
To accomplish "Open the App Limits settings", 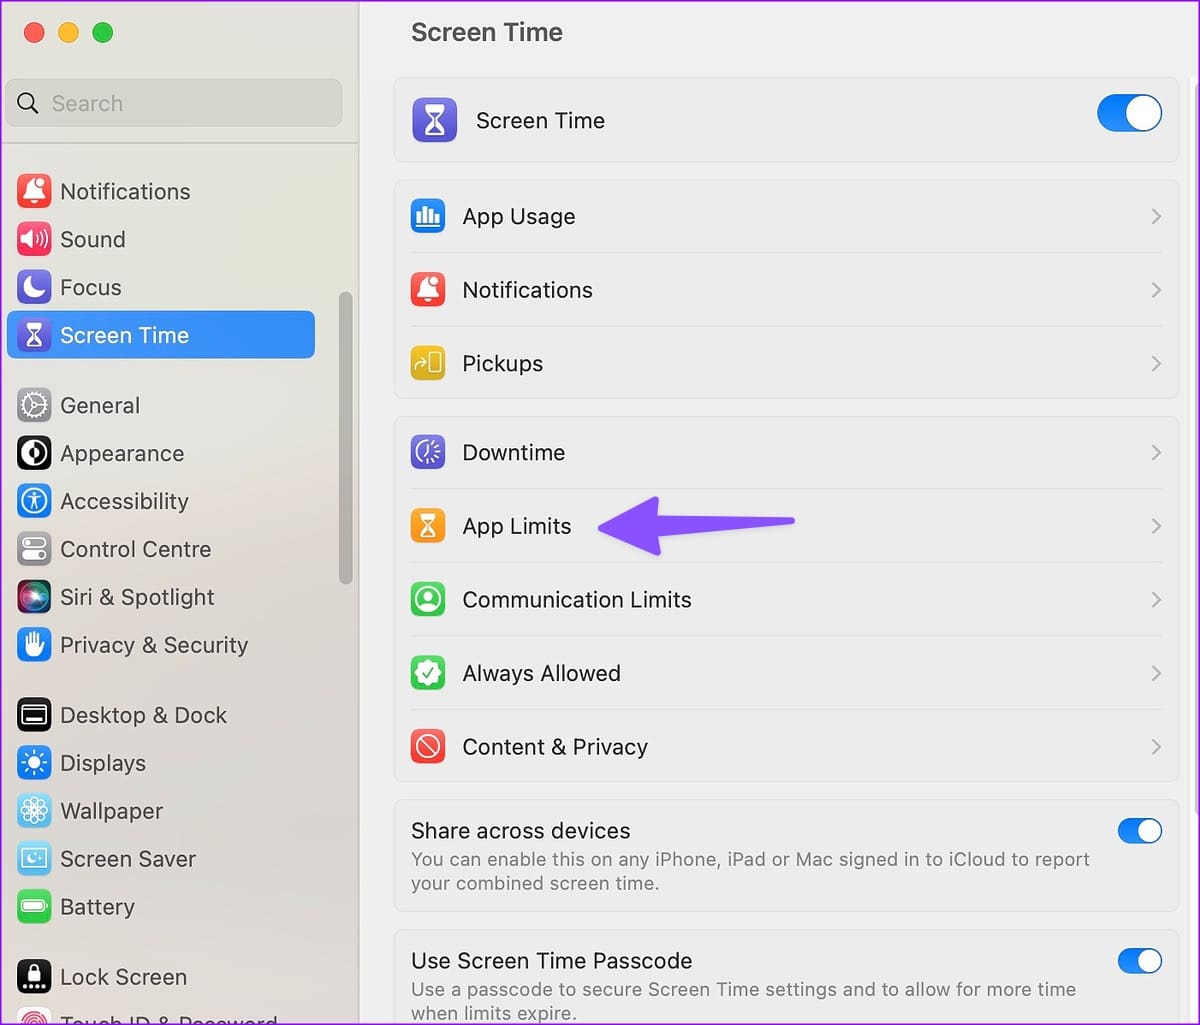I will [x=786, y=526].
